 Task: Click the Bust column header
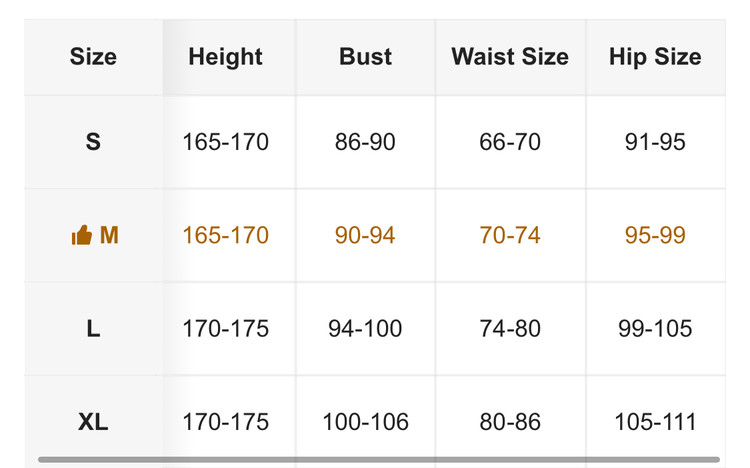point(365,56)
